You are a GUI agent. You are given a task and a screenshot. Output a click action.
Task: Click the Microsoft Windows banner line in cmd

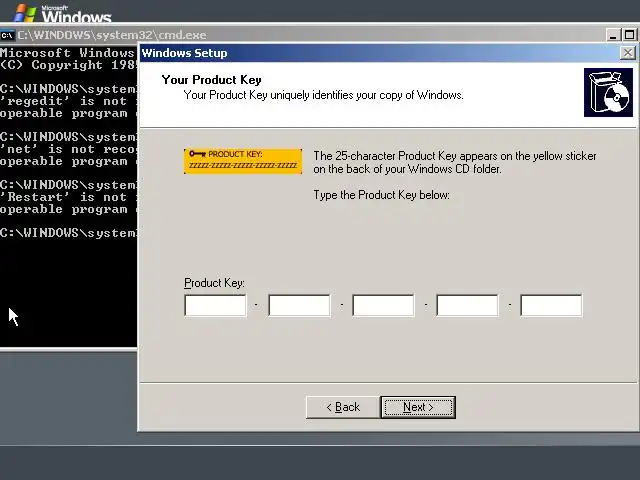(x=69, y=53)
